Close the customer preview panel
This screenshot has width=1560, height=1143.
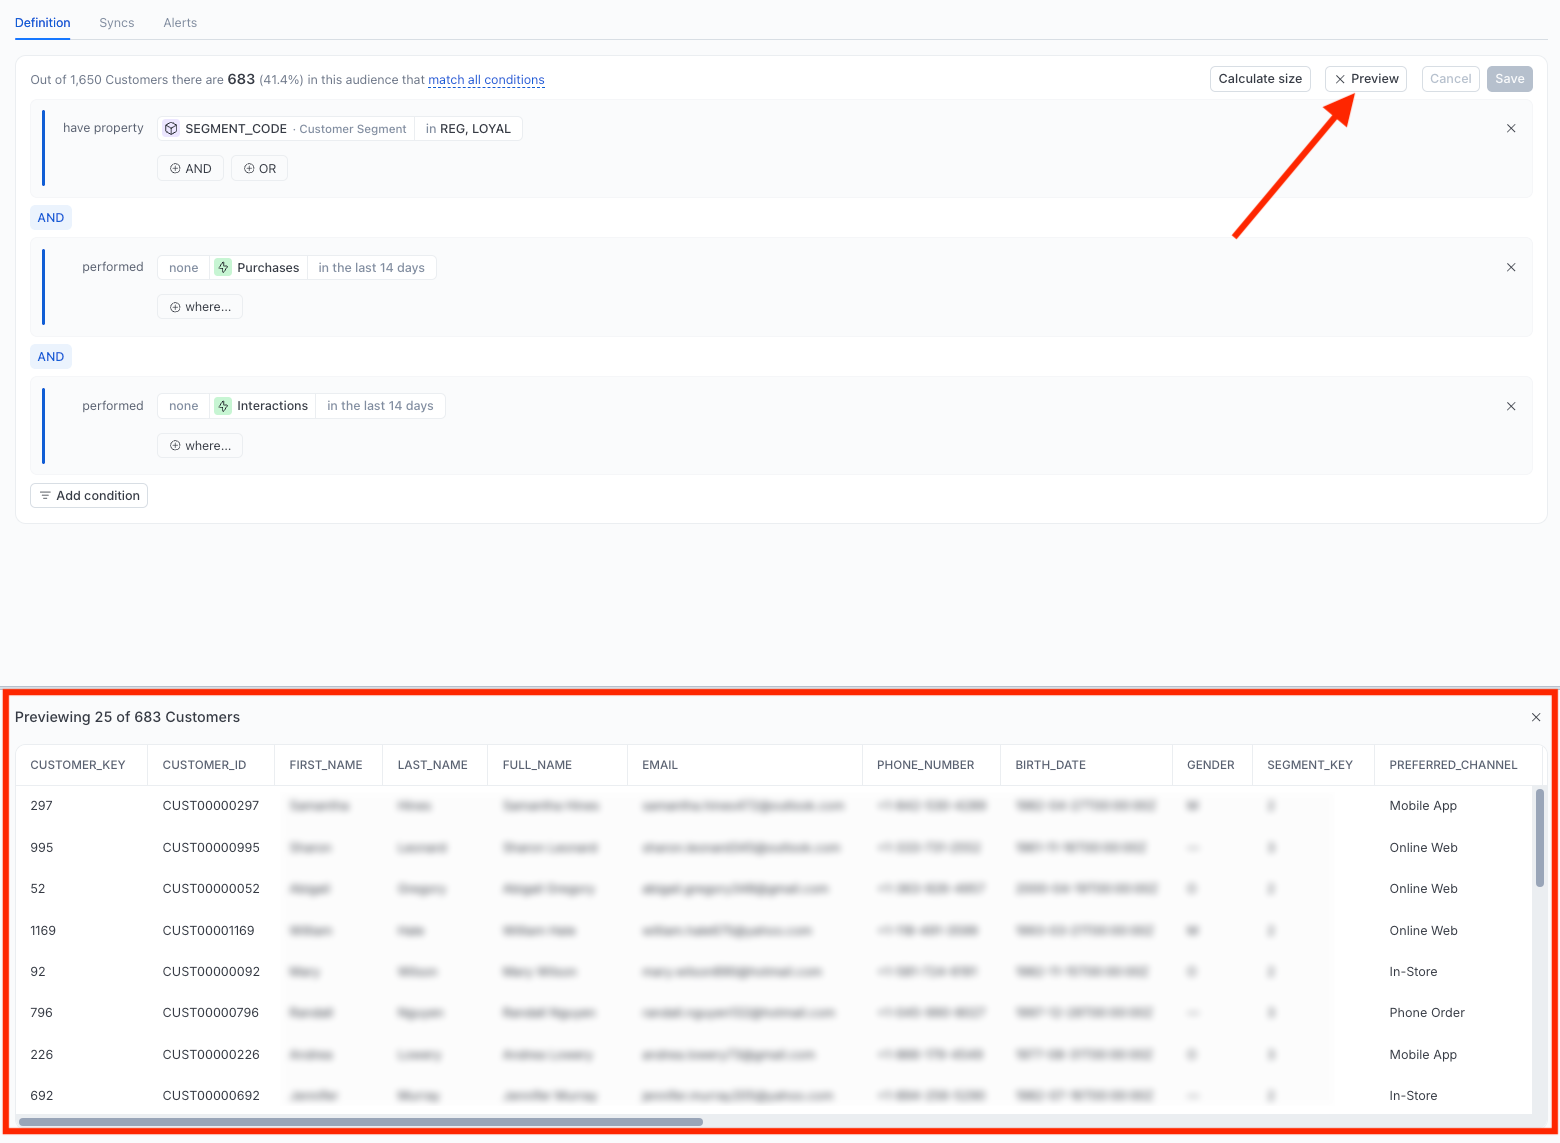(1536, 717)
